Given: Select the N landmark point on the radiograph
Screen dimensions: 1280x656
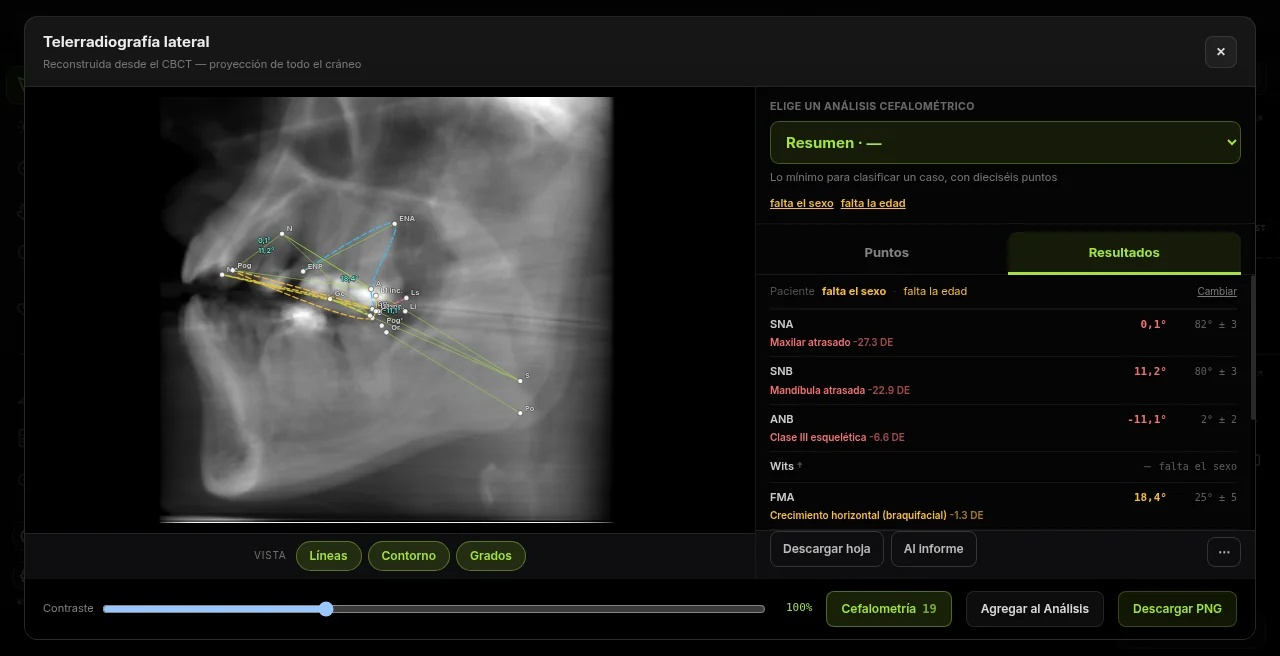Looking at the screenshot, I should [x=282, y=234].
